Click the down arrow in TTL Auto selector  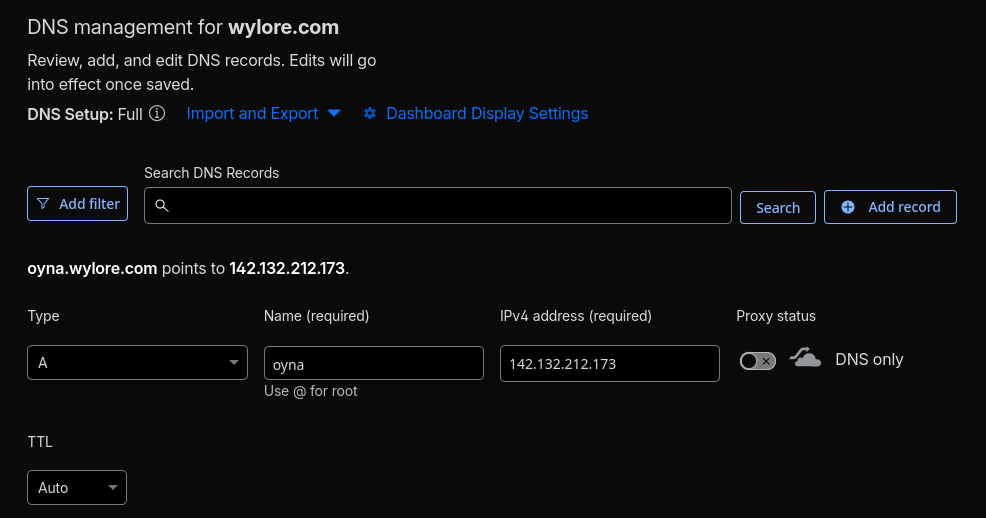click(x=111, y=488)
